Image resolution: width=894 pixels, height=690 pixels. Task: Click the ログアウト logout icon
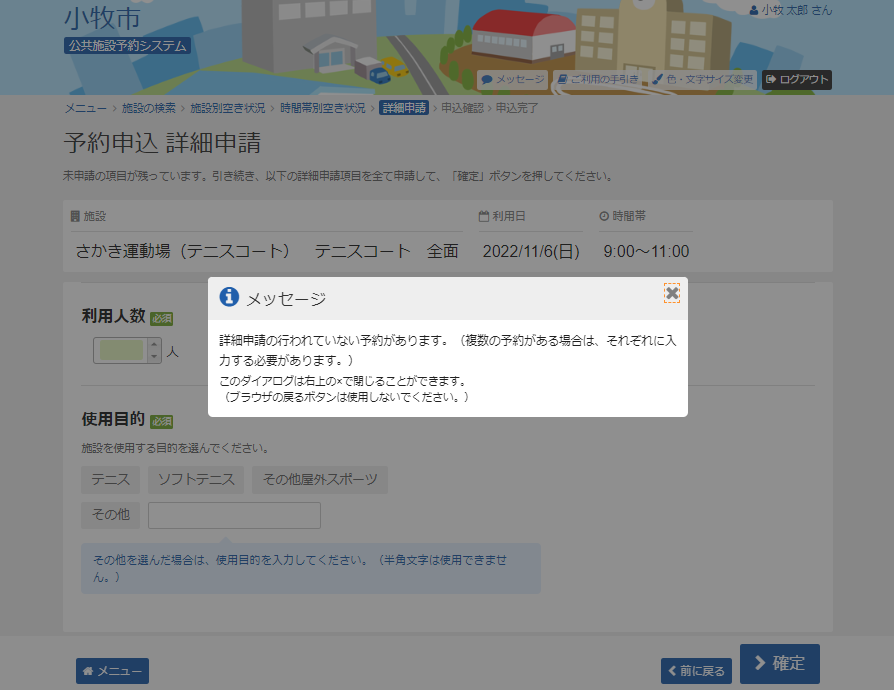click(x=771, y=80)
